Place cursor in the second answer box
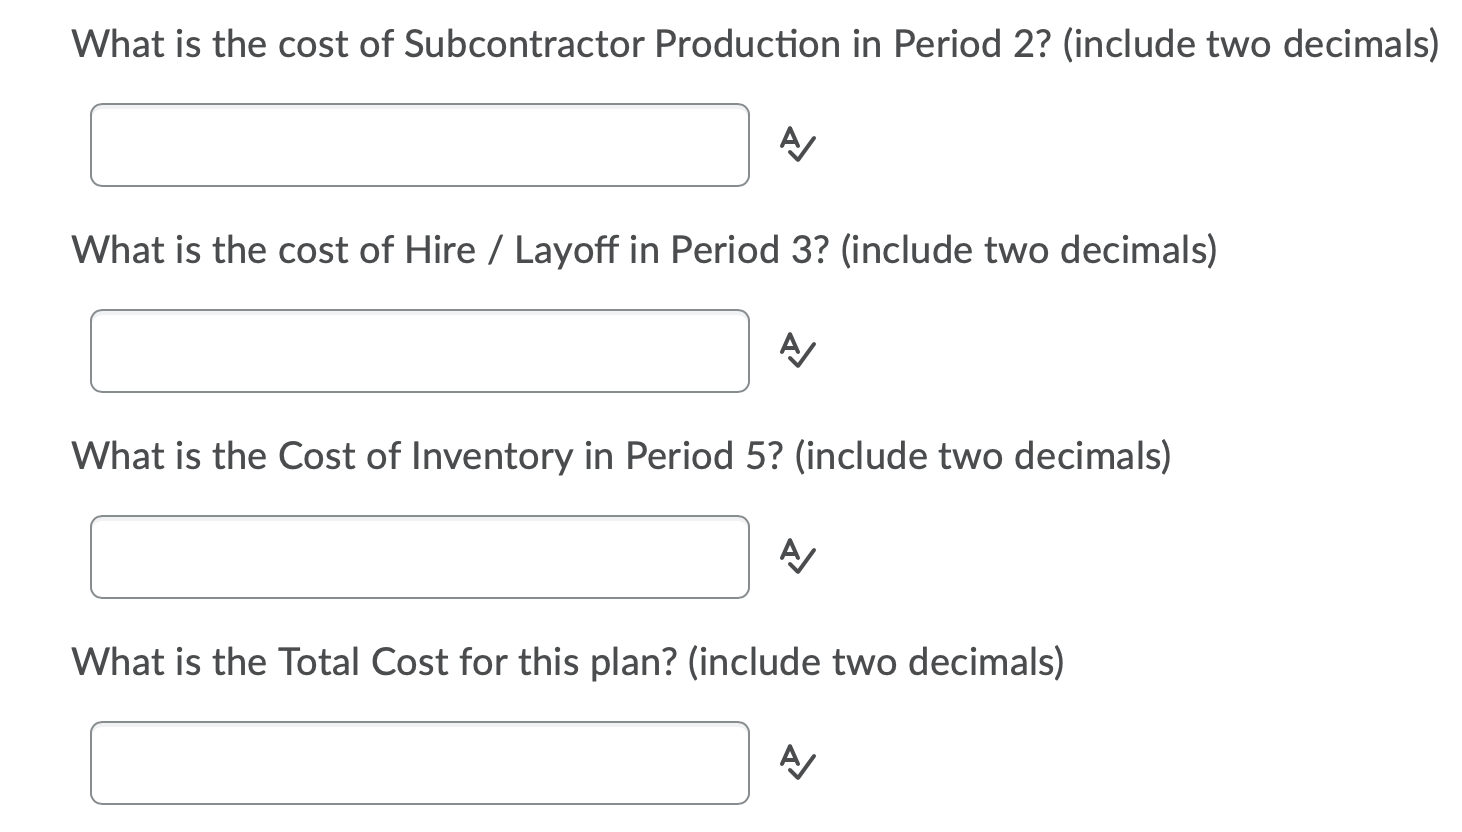1462x832 pixels. tap(420, 352)
